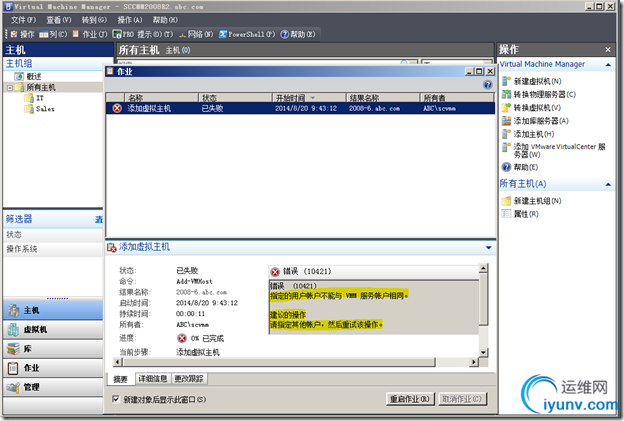
Task: Collapse the Virtual Machine Manager actions section
Action: point(608,65)
